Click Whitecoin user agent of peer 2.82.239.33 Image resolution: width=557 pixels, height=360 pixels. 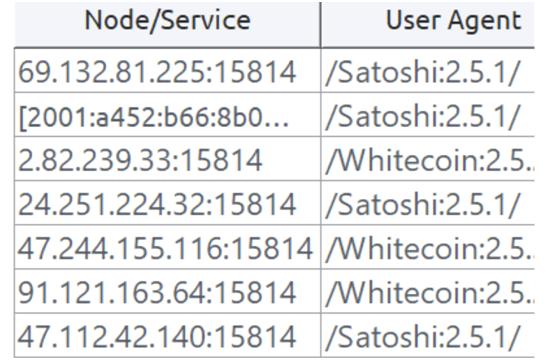[x=430, y=161]
